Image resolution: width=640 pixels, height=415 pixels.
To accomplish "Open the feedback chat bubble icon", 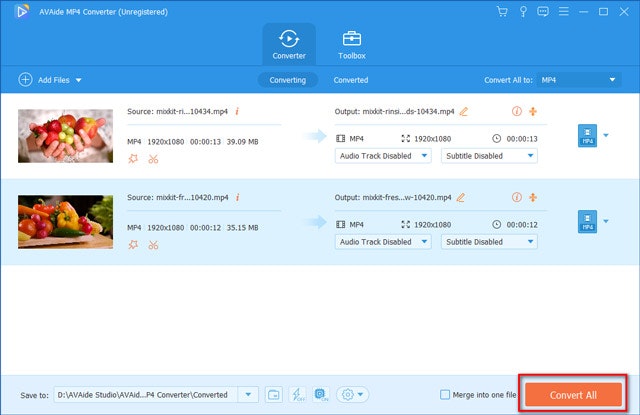I will [543, 11].
